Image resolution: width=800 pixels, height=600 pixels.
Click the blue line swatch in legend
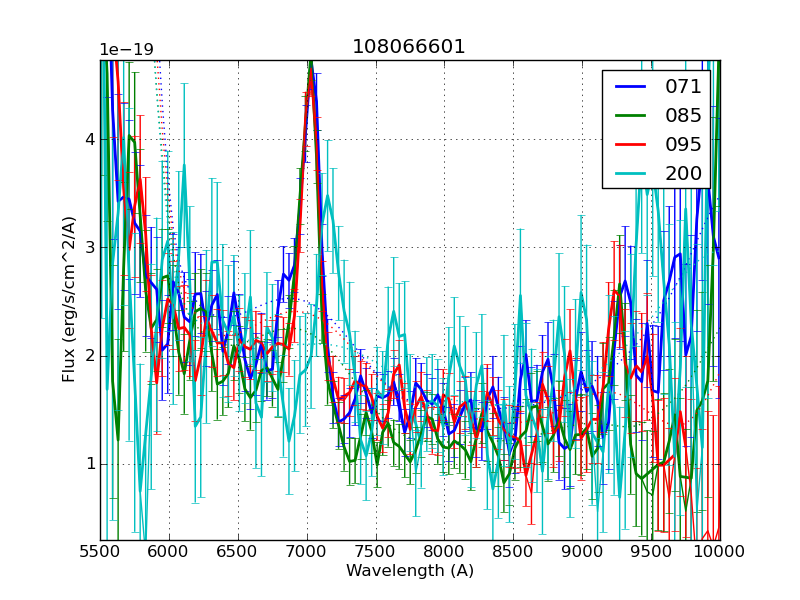click(x=630, y=87)
